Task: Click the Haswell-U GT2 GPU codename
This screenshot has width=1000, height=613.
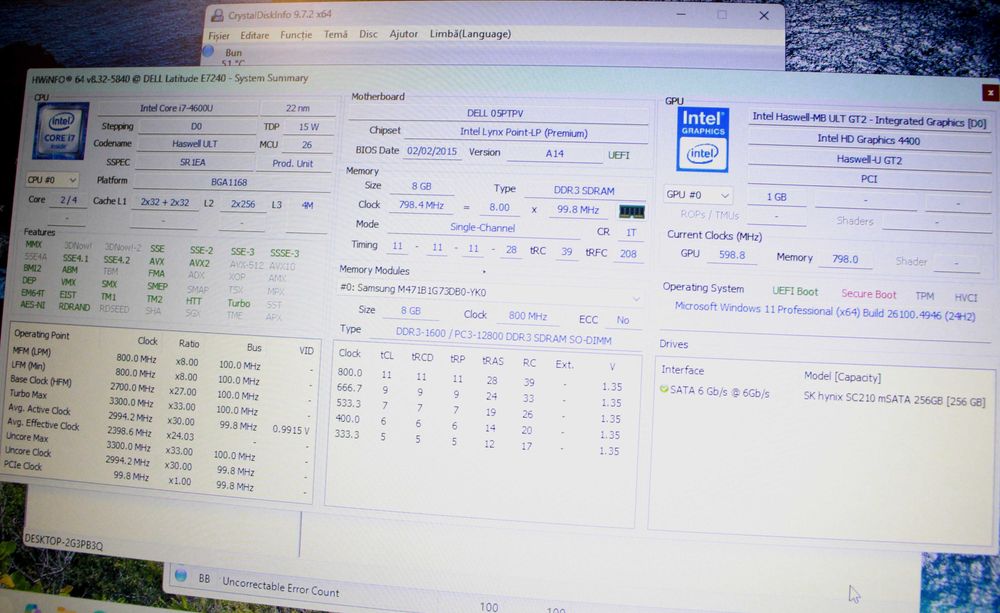Action: tap(869, 159)
